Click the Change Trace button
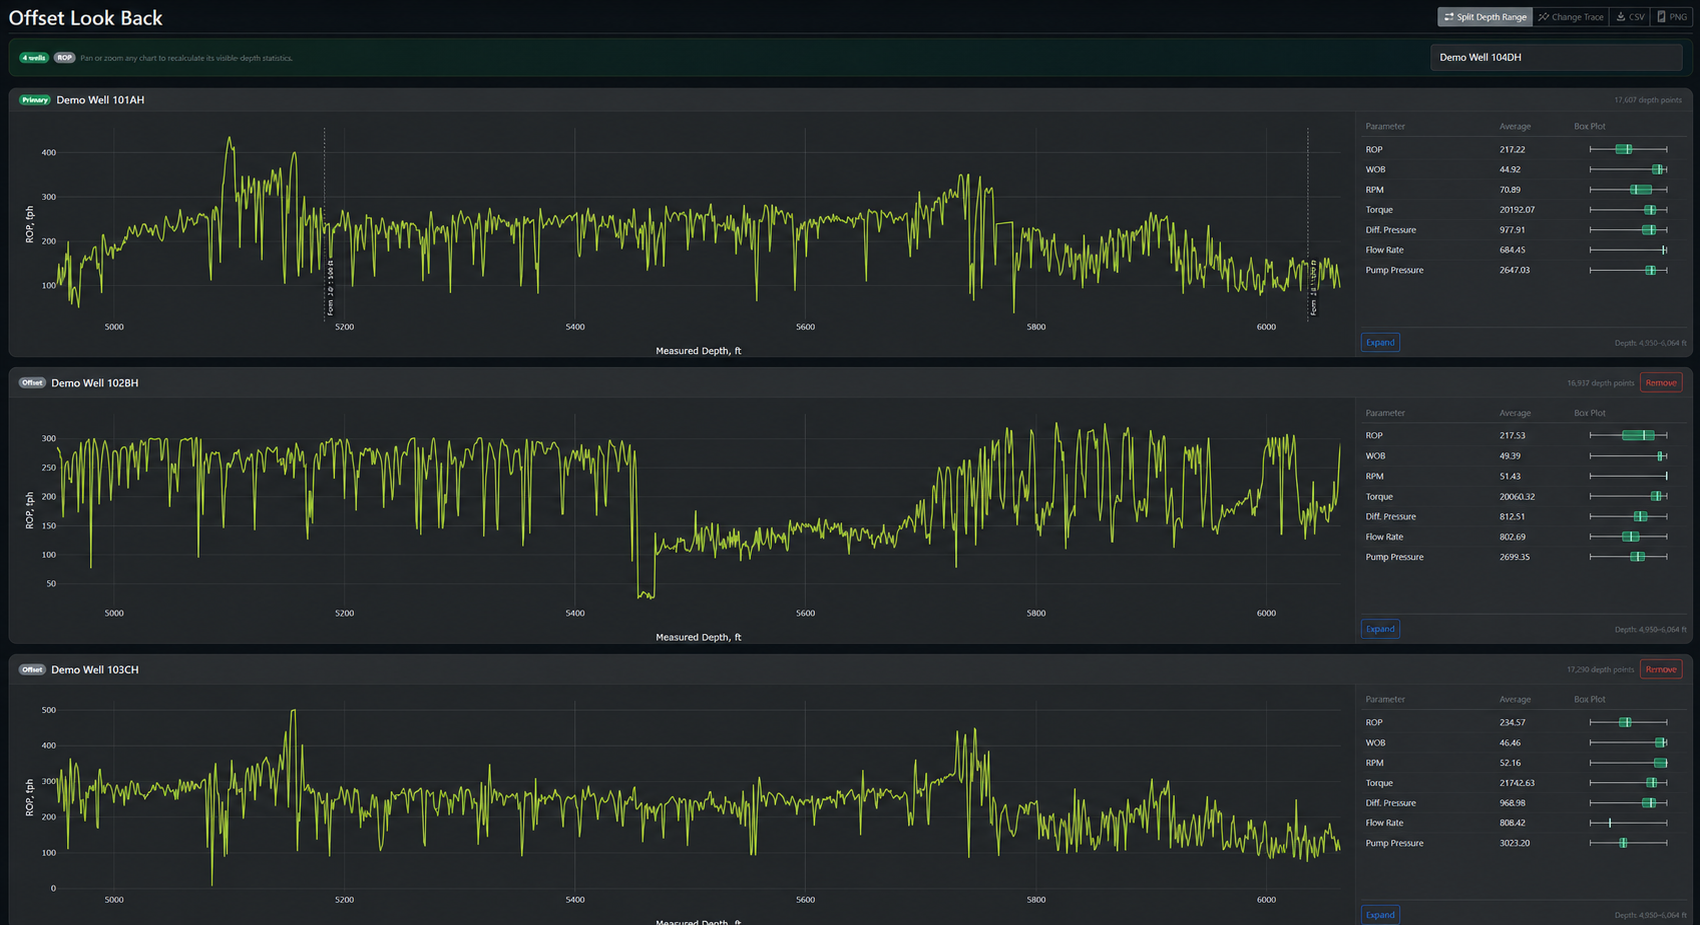The image size is (1700, 925). pos(1571,17)
